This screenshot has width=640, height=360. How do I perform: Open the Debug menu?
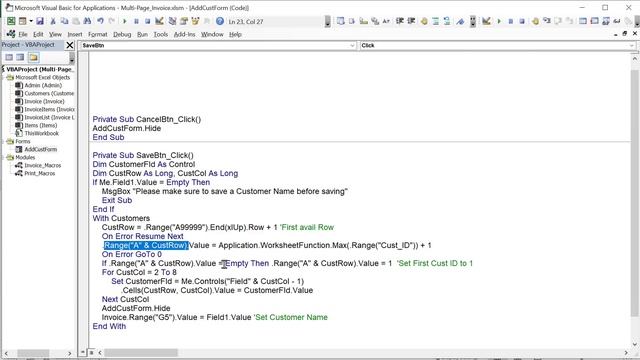coord(122,34)
